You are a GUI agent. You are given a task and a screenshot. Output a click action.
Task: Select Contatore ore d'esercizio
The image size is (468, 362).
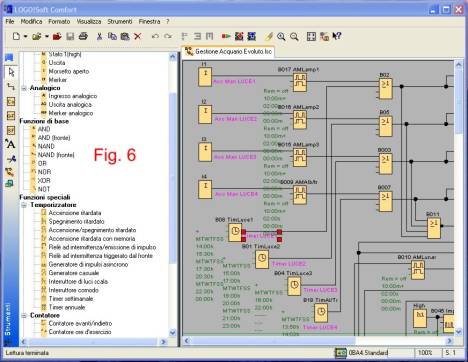pyautogui.click(x=80, y=332)
